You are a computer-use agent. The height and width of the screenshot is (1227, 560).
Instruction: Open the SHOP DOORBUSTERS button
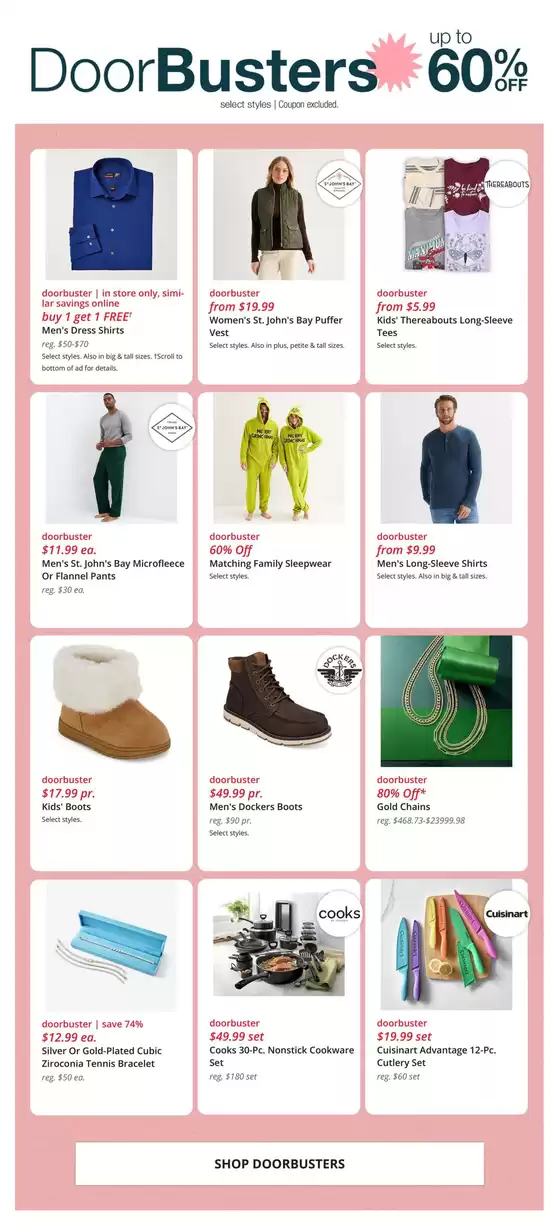[280, 1164]
